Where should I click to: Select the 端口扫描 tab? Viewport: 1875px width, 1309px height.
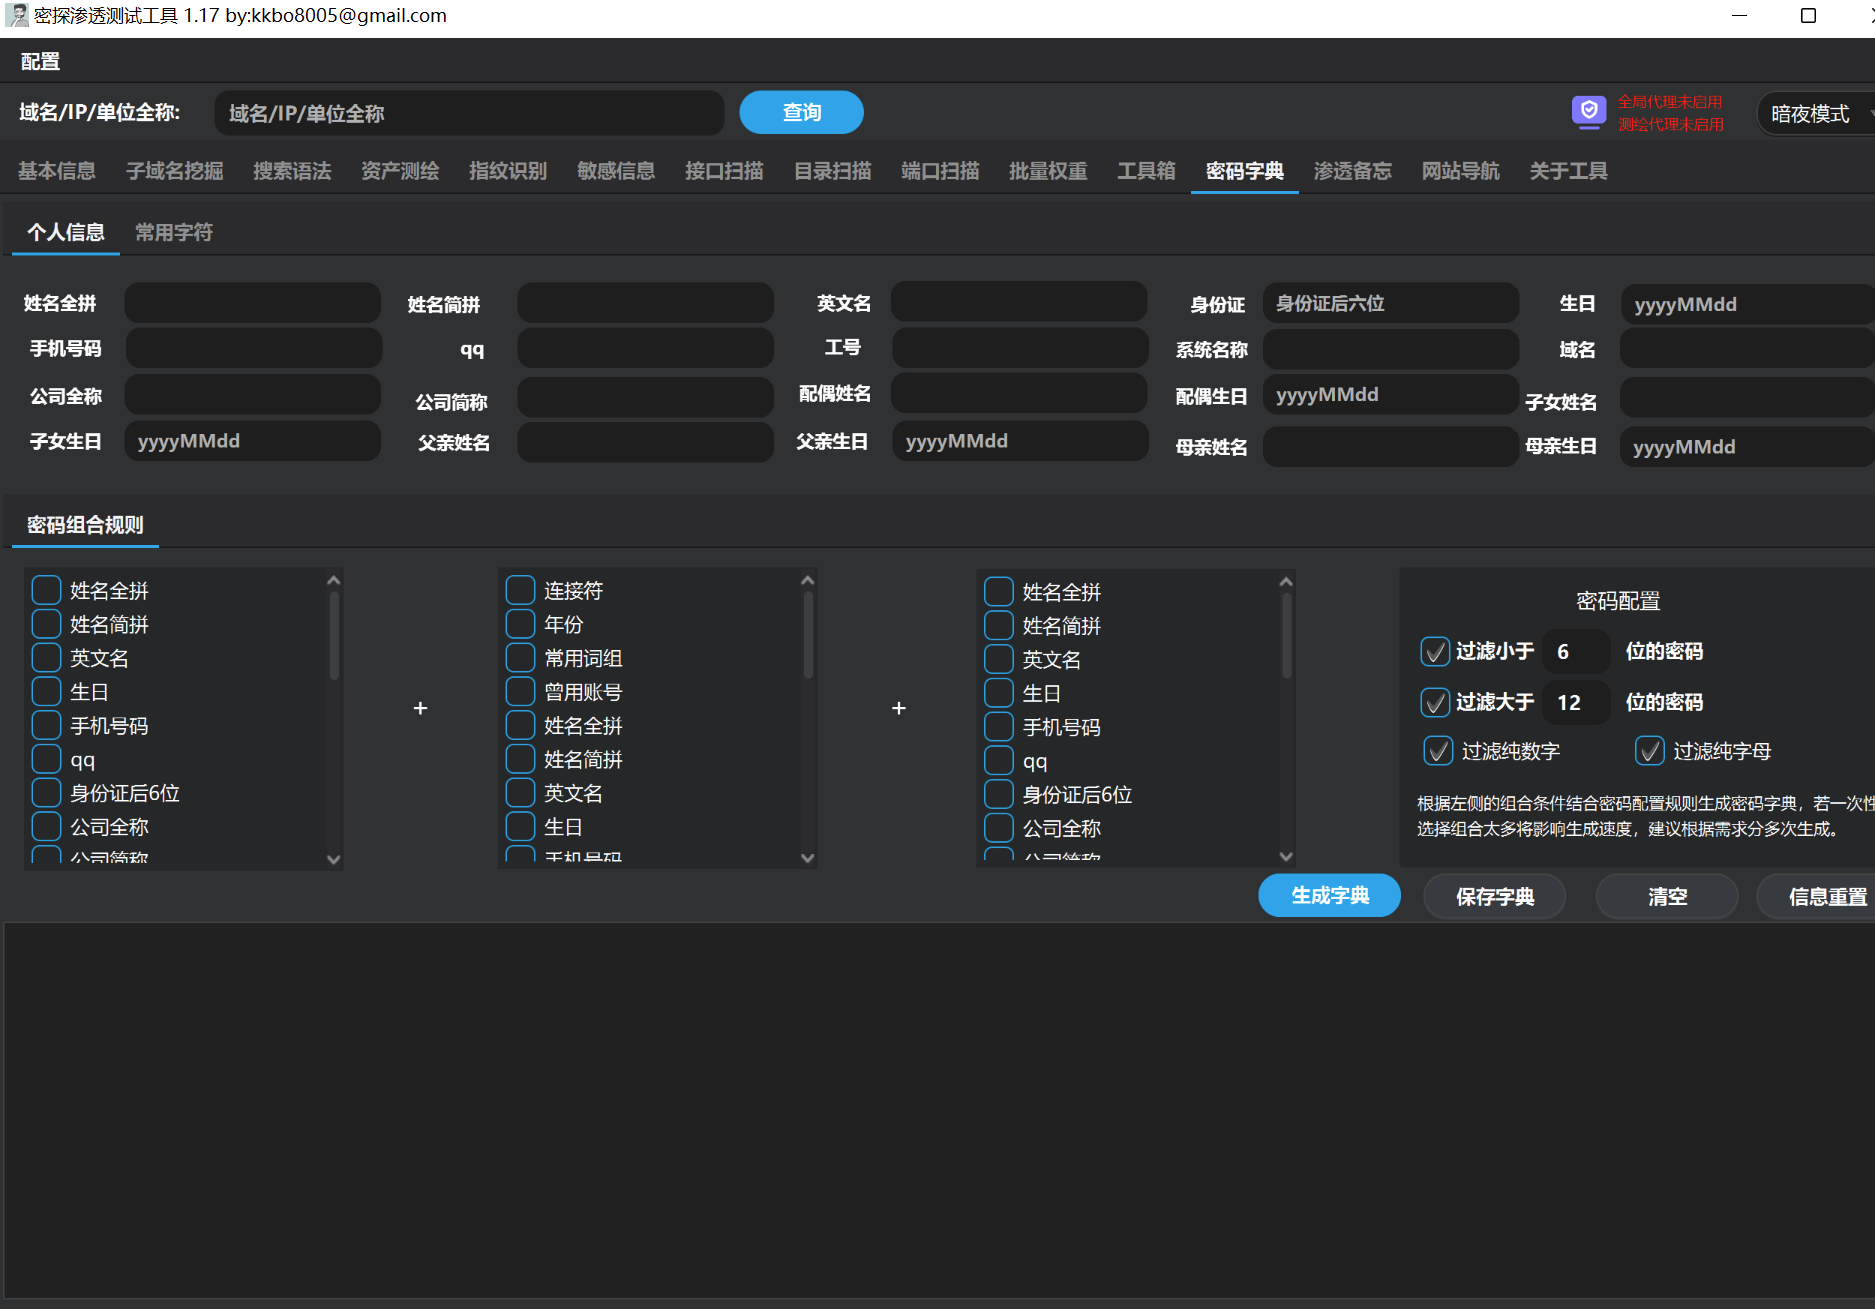(x=940, y=171)
